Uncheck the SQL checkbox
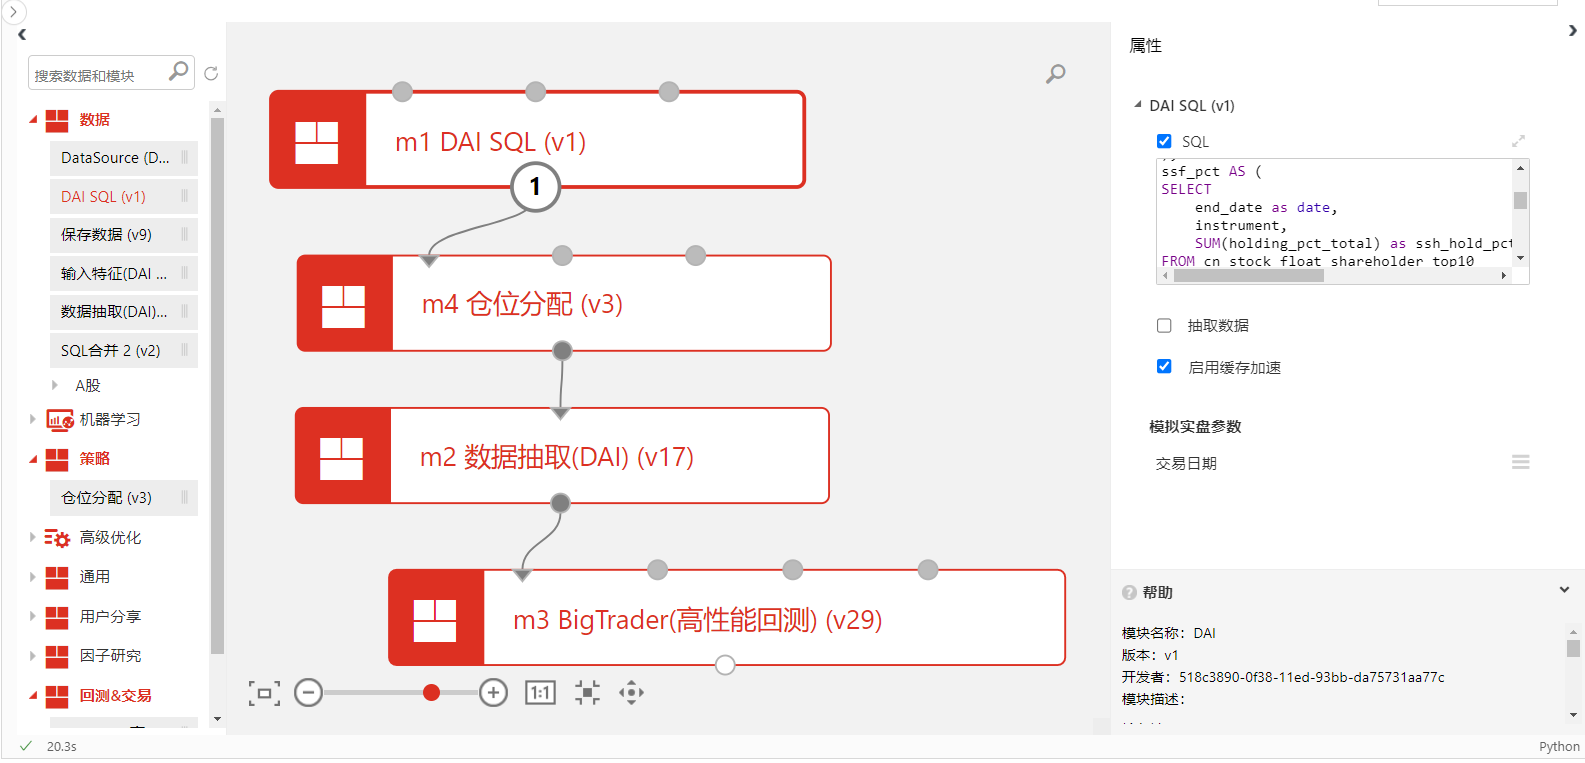 tap(1164, 141)
